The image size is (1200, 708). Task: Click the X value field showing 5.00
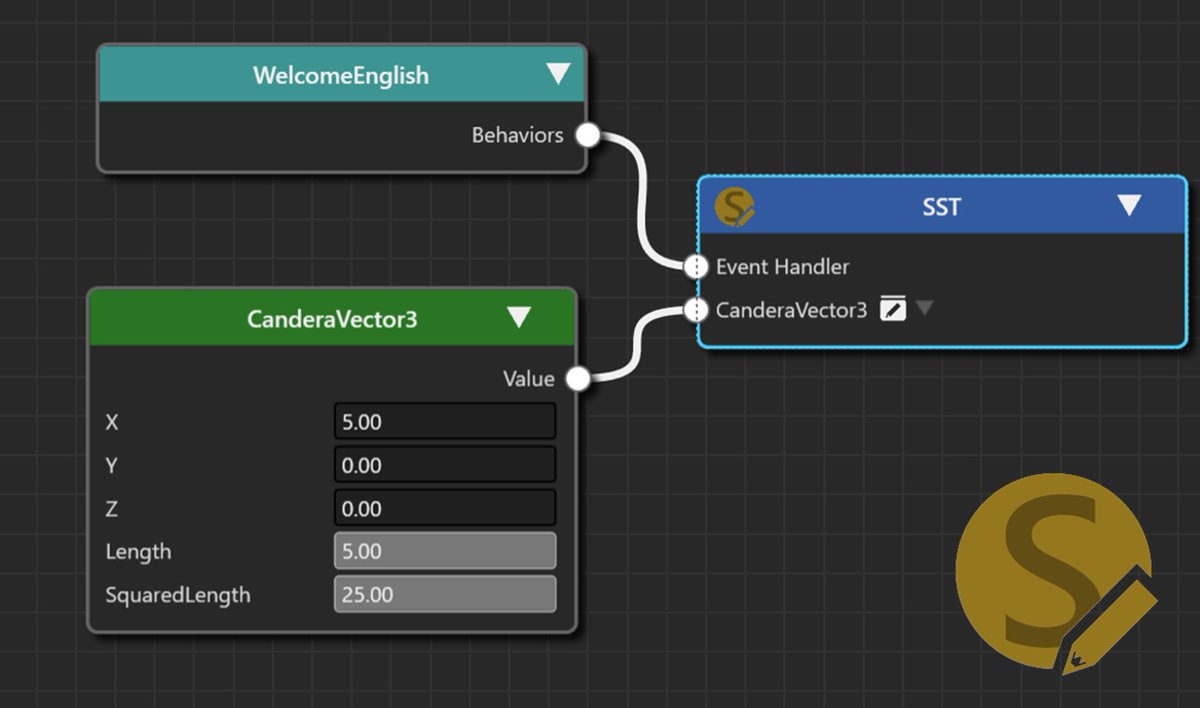[x=444, y=421]
